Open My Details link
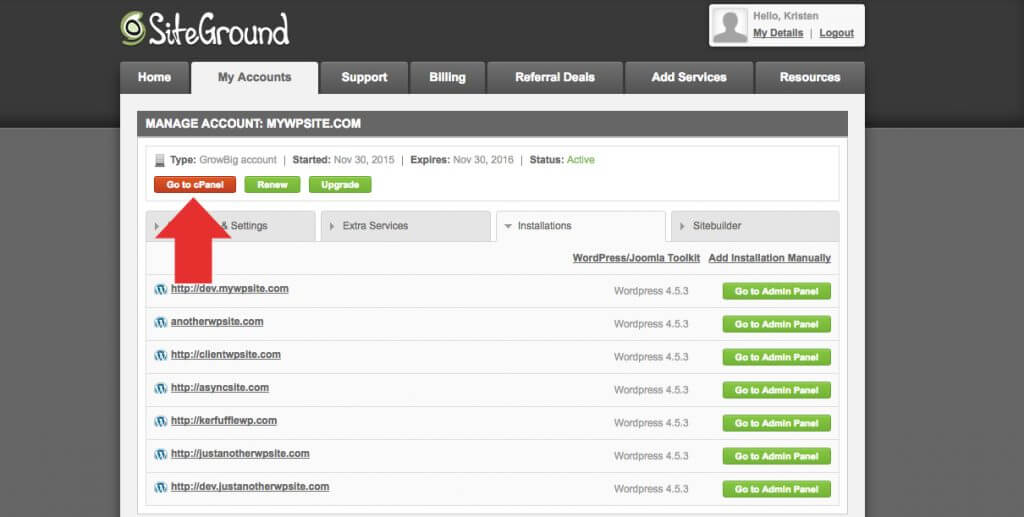Screen dimensions: 1024x517 tap(778, 33)
